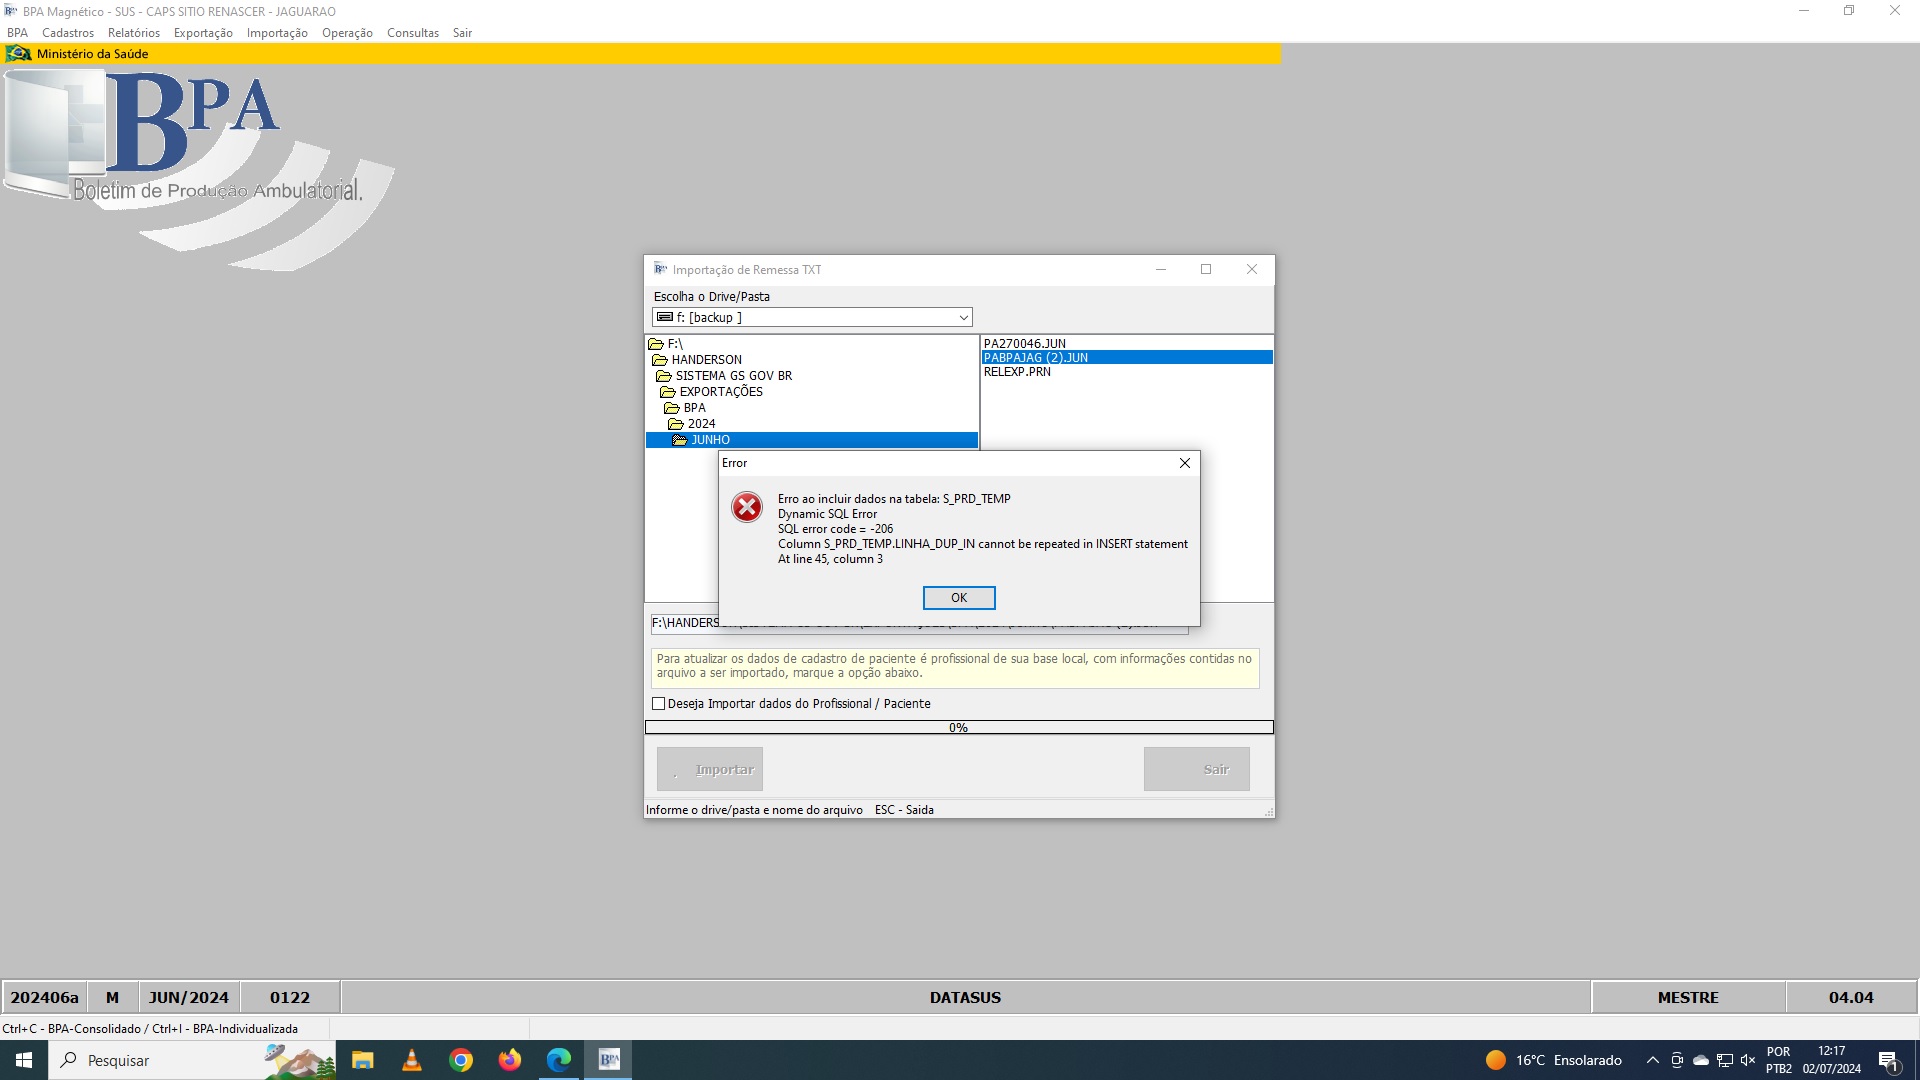Open the Consultas menu
Image resolution: width=1920 pixels, height=1080 pixels.
pos(413,33)
